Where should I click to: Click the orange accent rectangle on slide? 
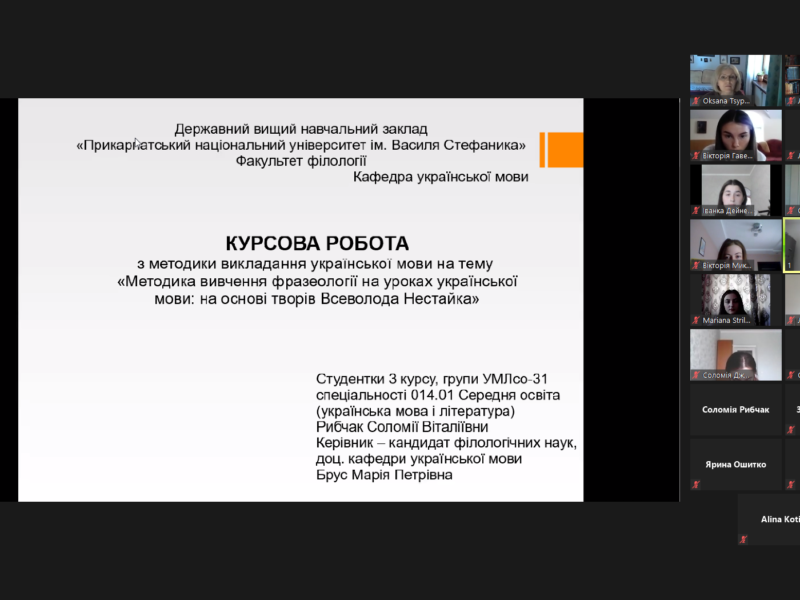point(562,150)
